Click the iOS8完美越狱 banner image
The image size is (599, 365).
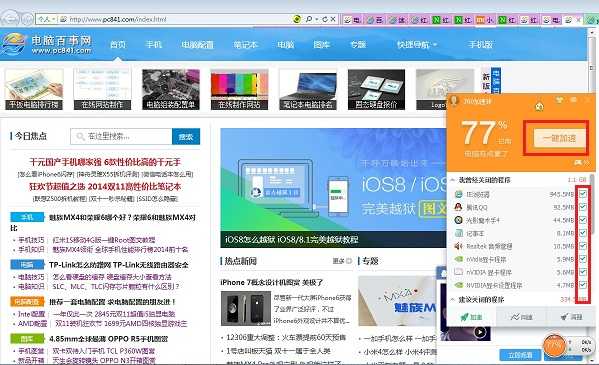[333, 188]
